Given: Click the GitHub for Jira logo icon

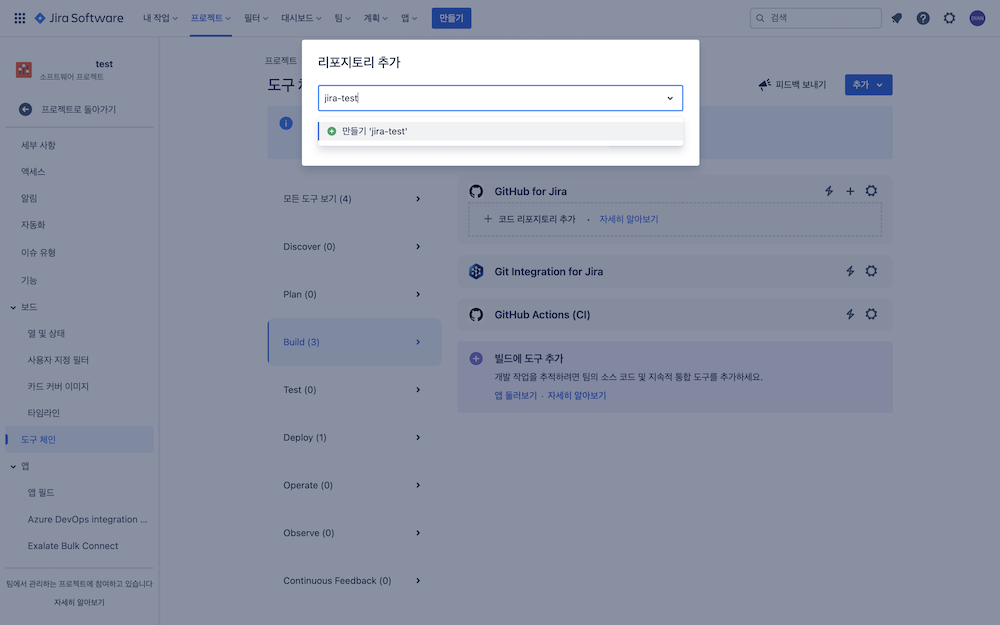Looking at the screenshot, I should [476, 191].
